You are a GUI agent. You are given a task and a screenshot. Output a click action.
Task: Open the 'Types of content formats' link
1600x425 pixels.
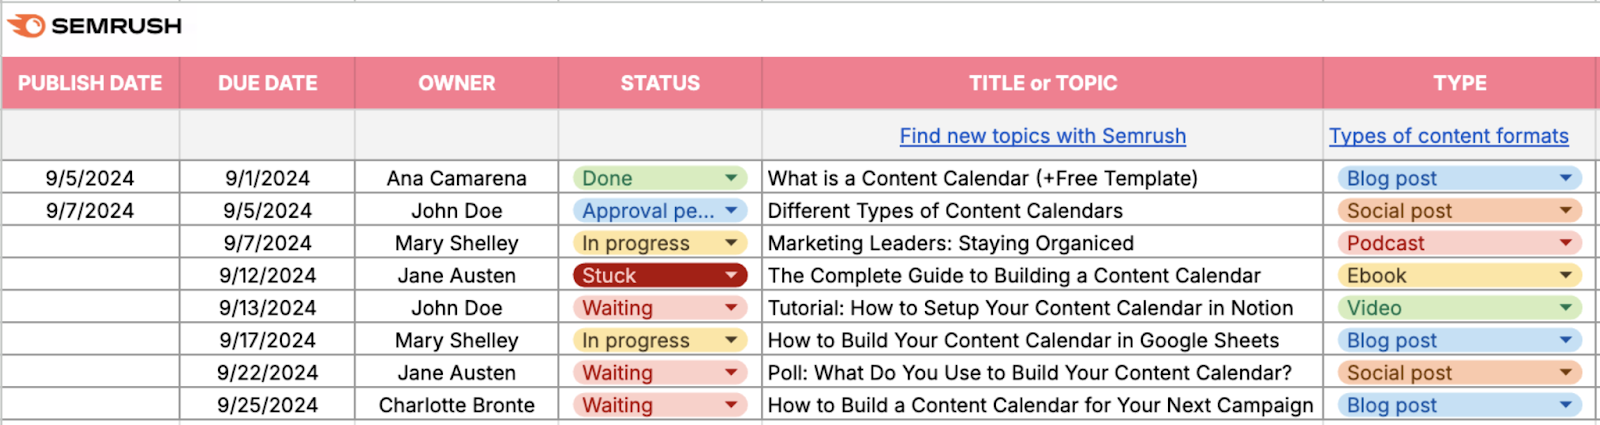pyautogui.click(x=1448, y=136)
